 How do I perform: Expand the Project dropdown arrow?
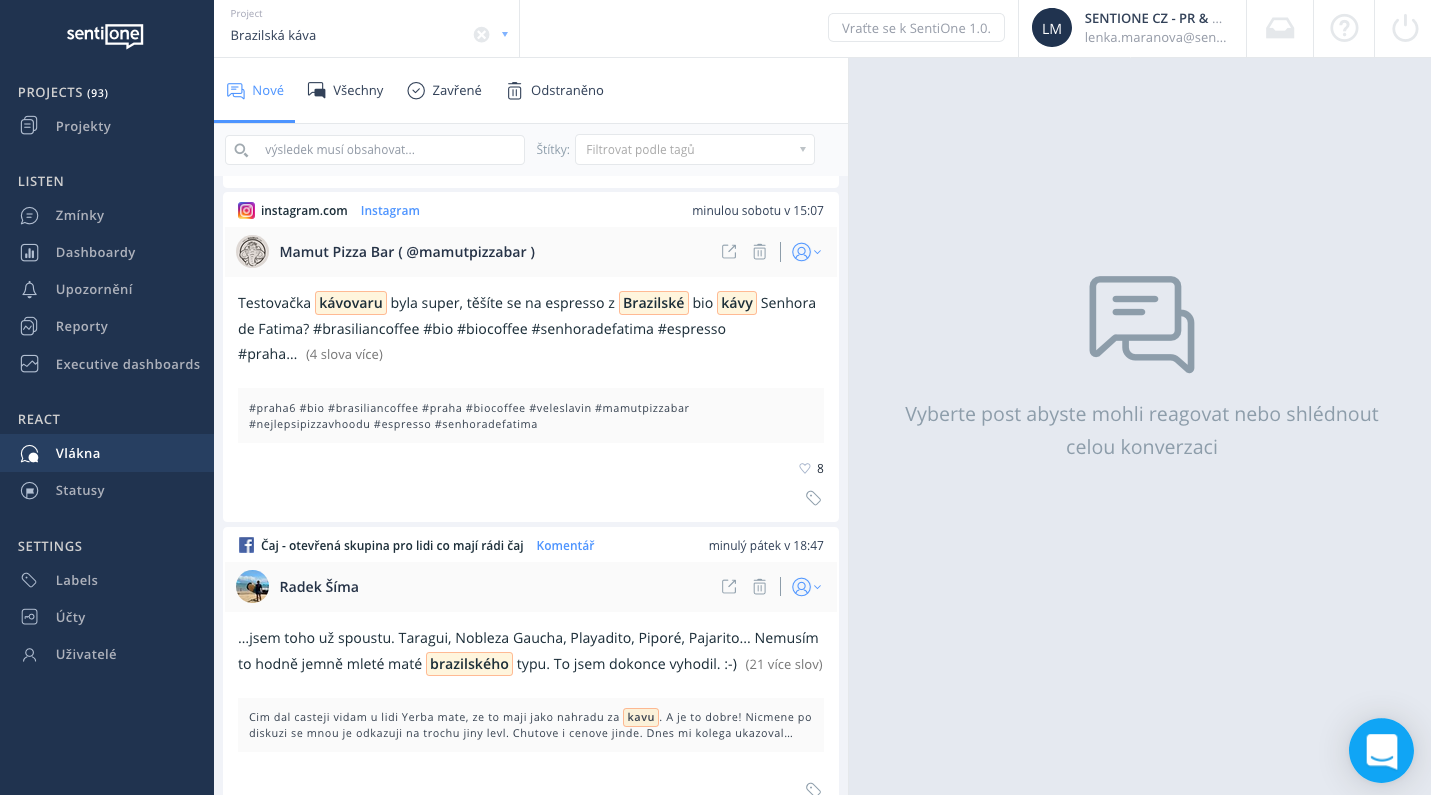[505, 35]
